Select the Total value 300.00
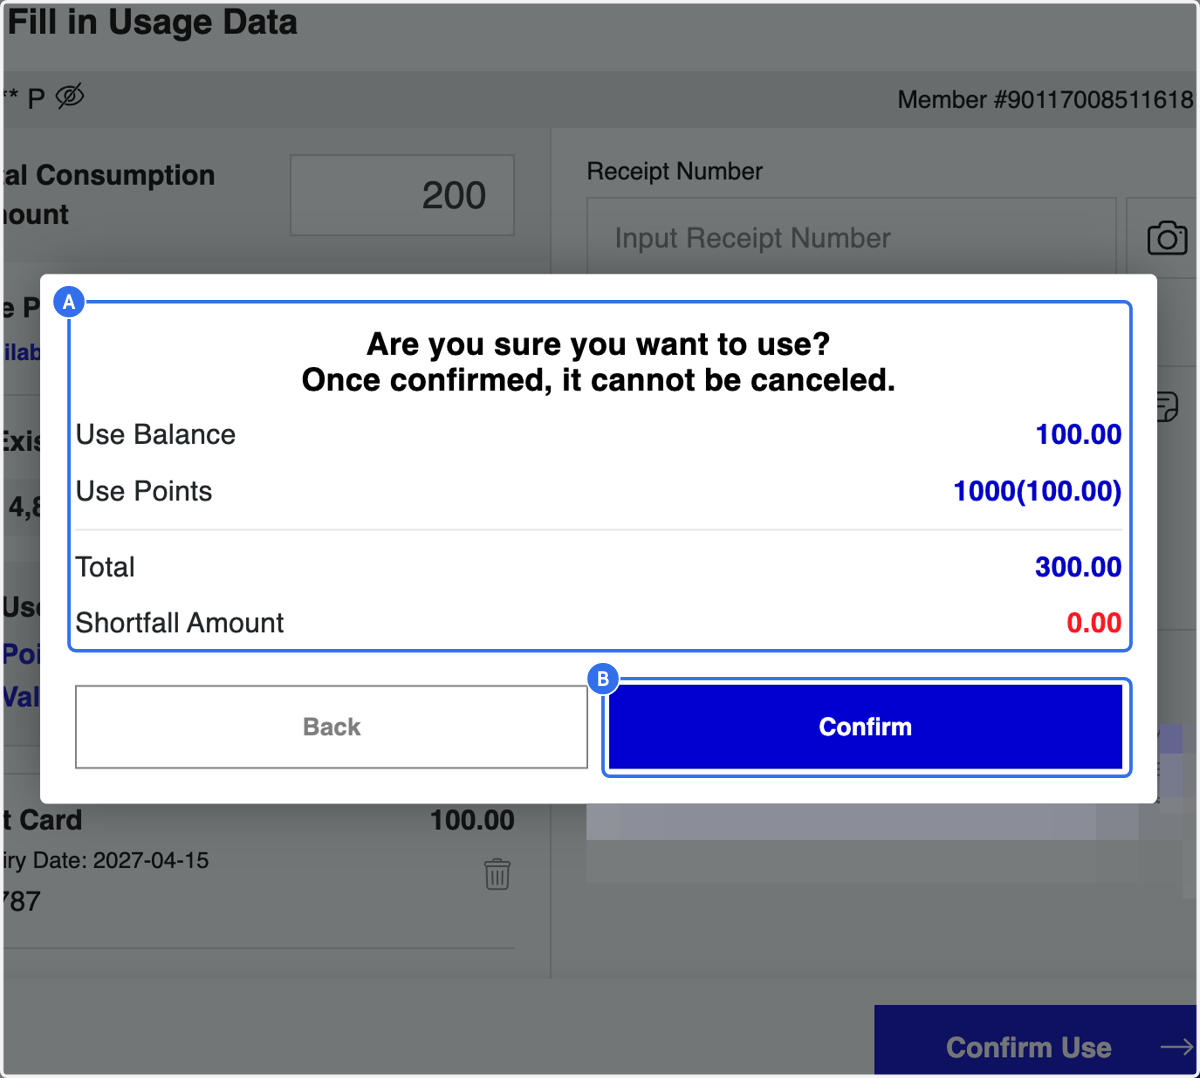The width and height of the screenshot is (1200, 1078). (1078, 567)
